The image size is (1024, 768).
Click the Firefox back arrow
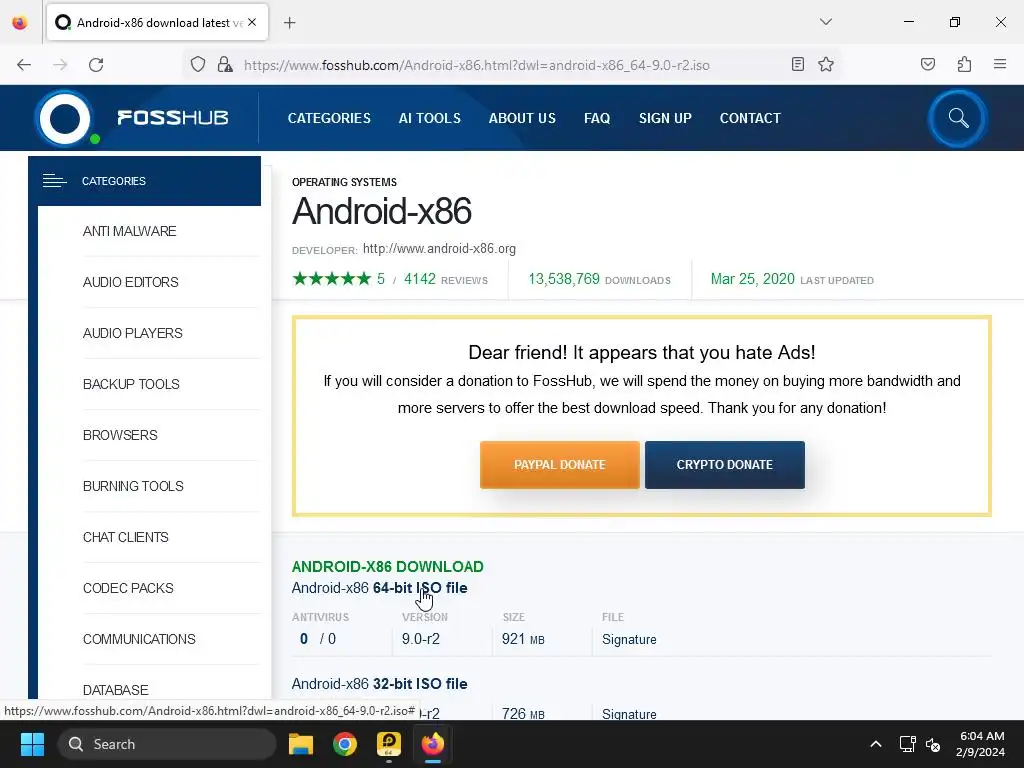click(24, 65)
